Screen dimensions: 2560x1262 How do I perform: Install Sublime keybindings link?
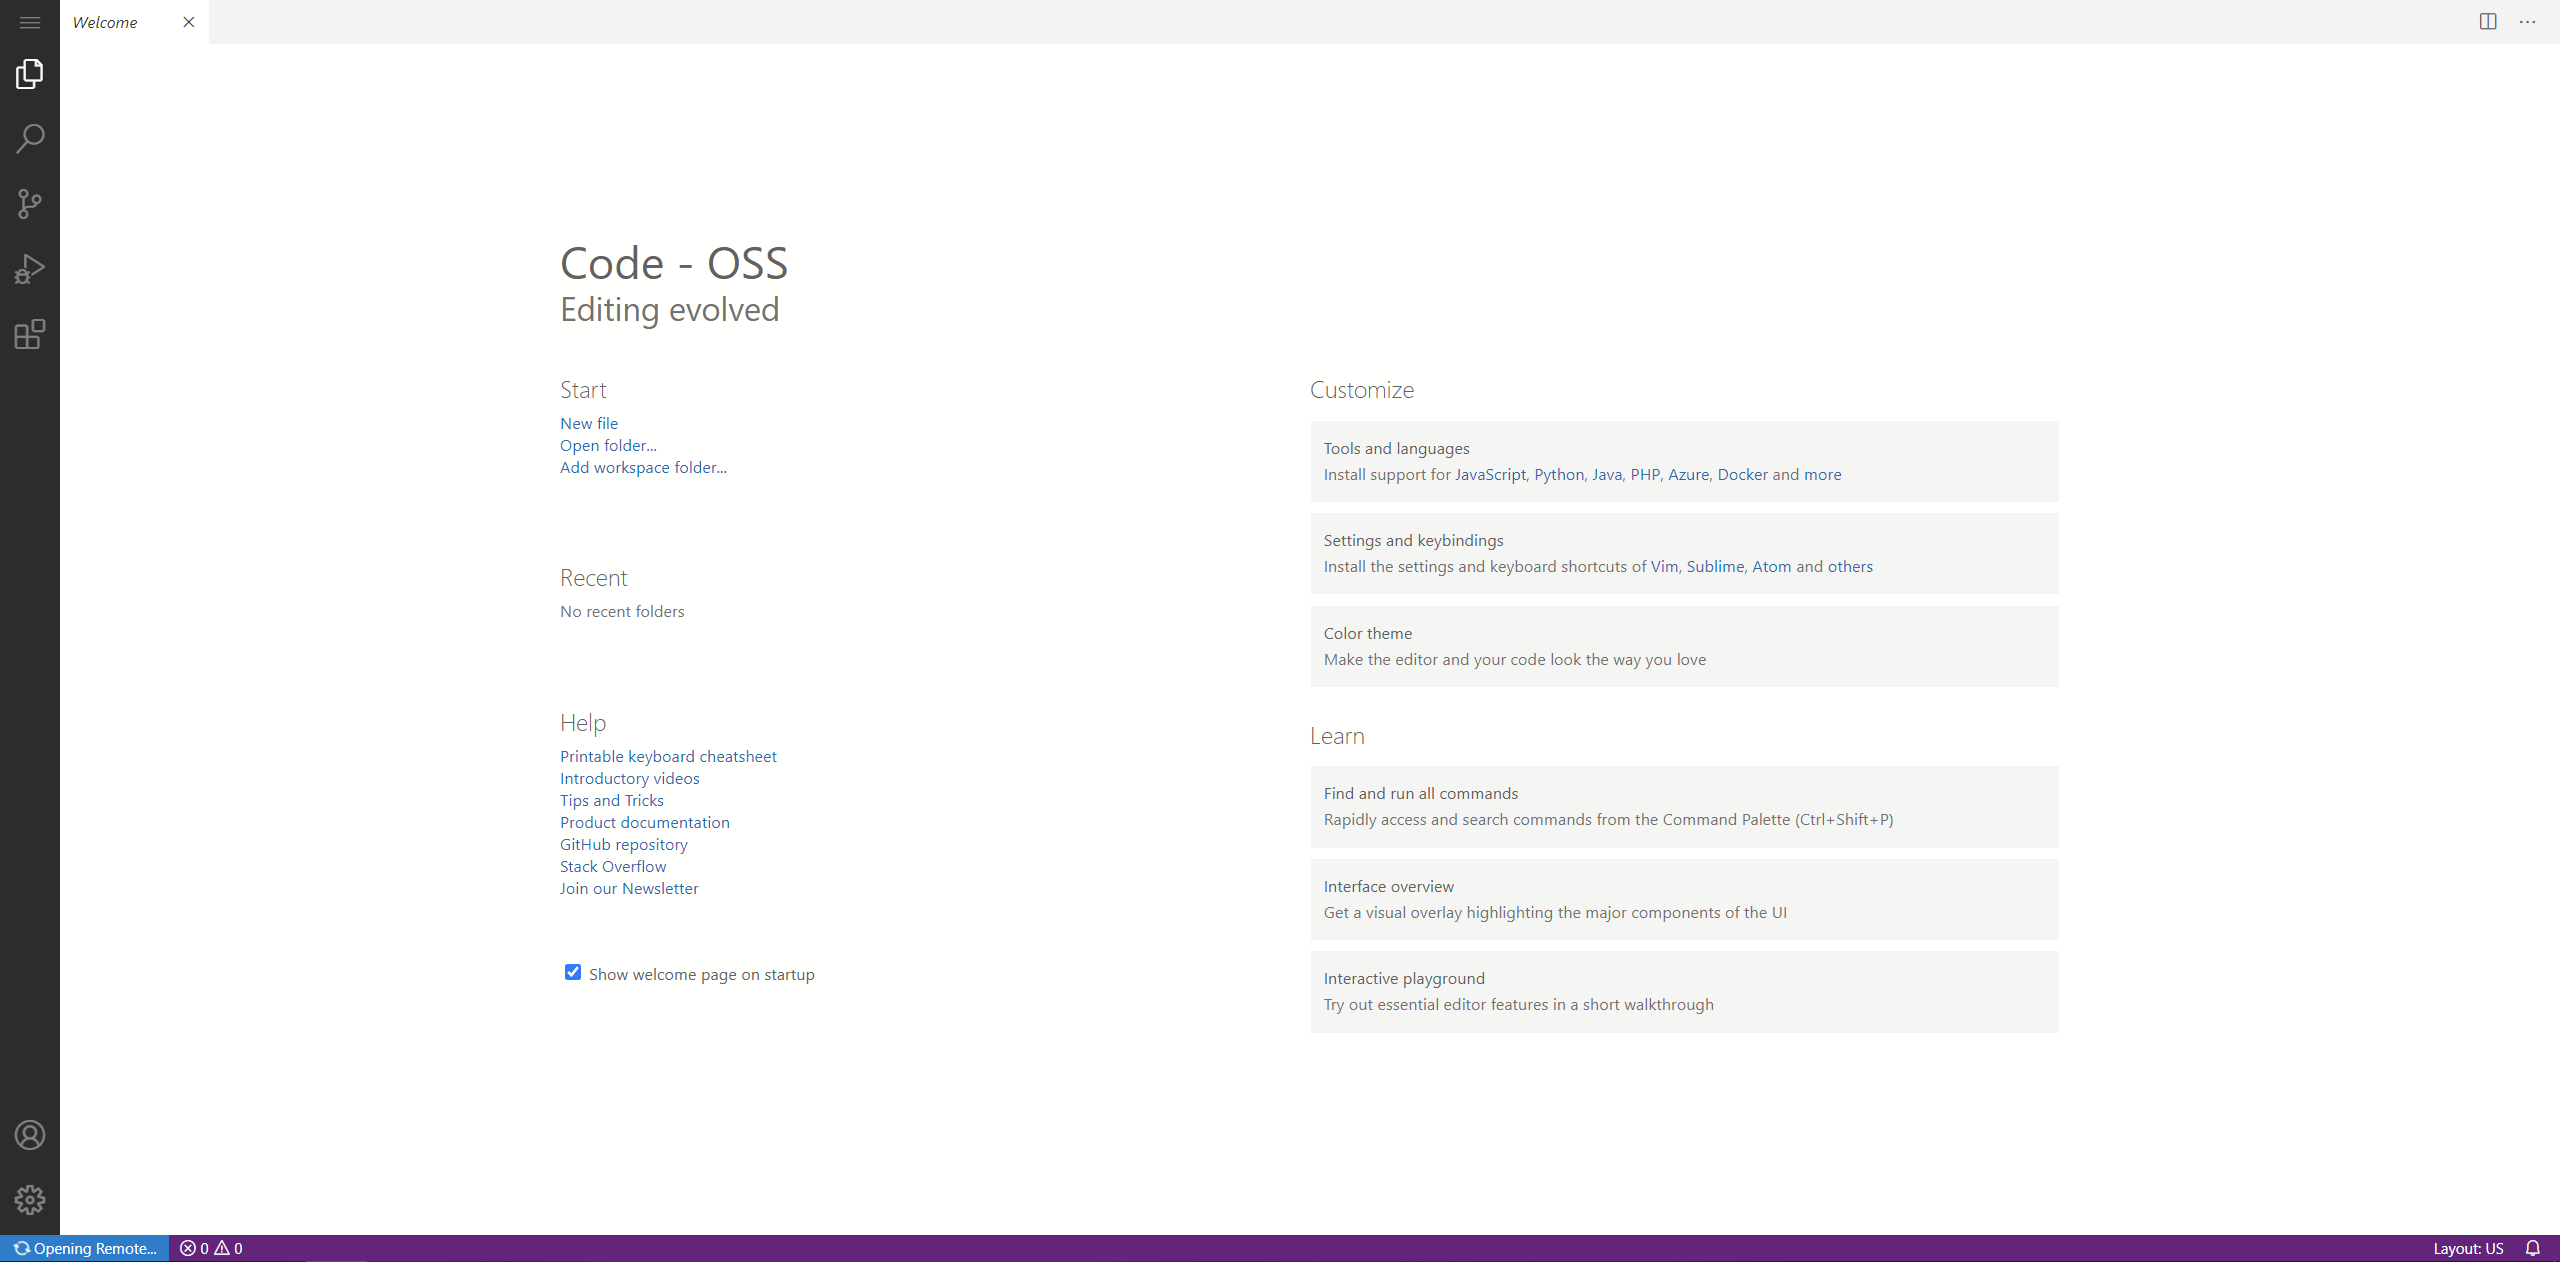1715,566
